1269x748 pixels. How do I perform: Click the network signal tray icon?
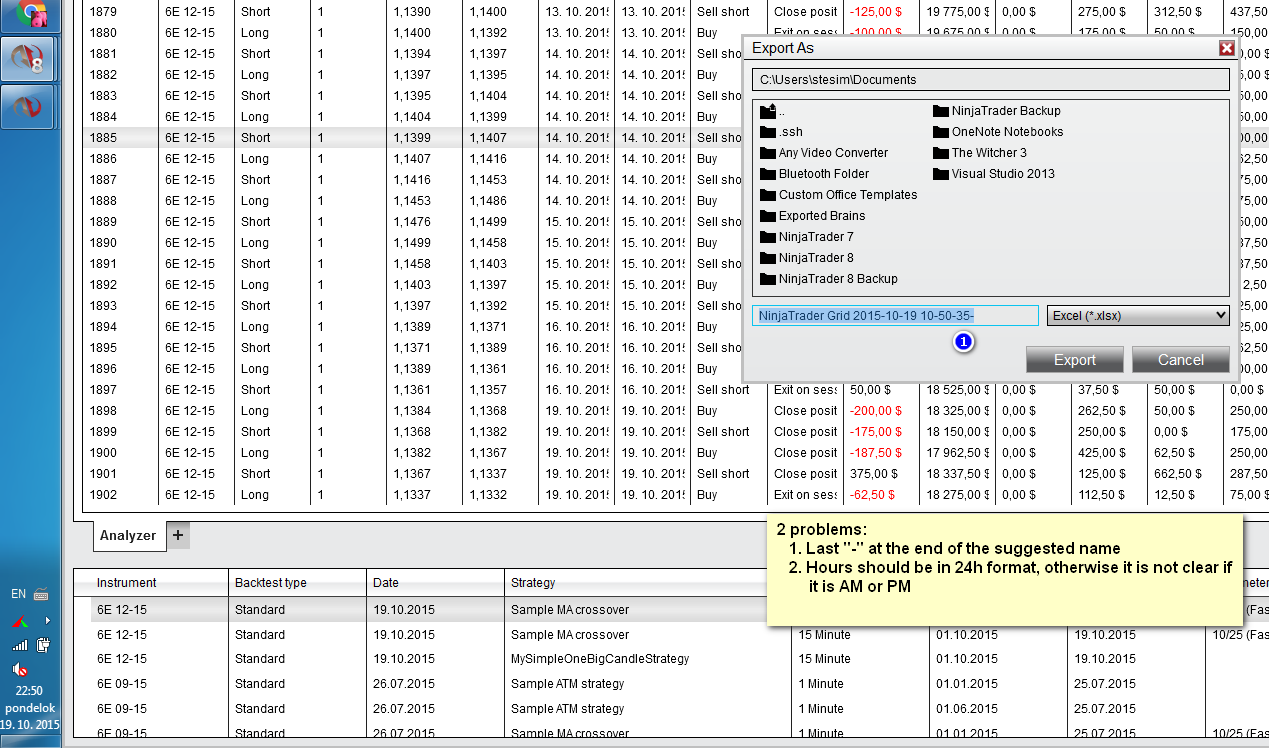tap(20, 645)
